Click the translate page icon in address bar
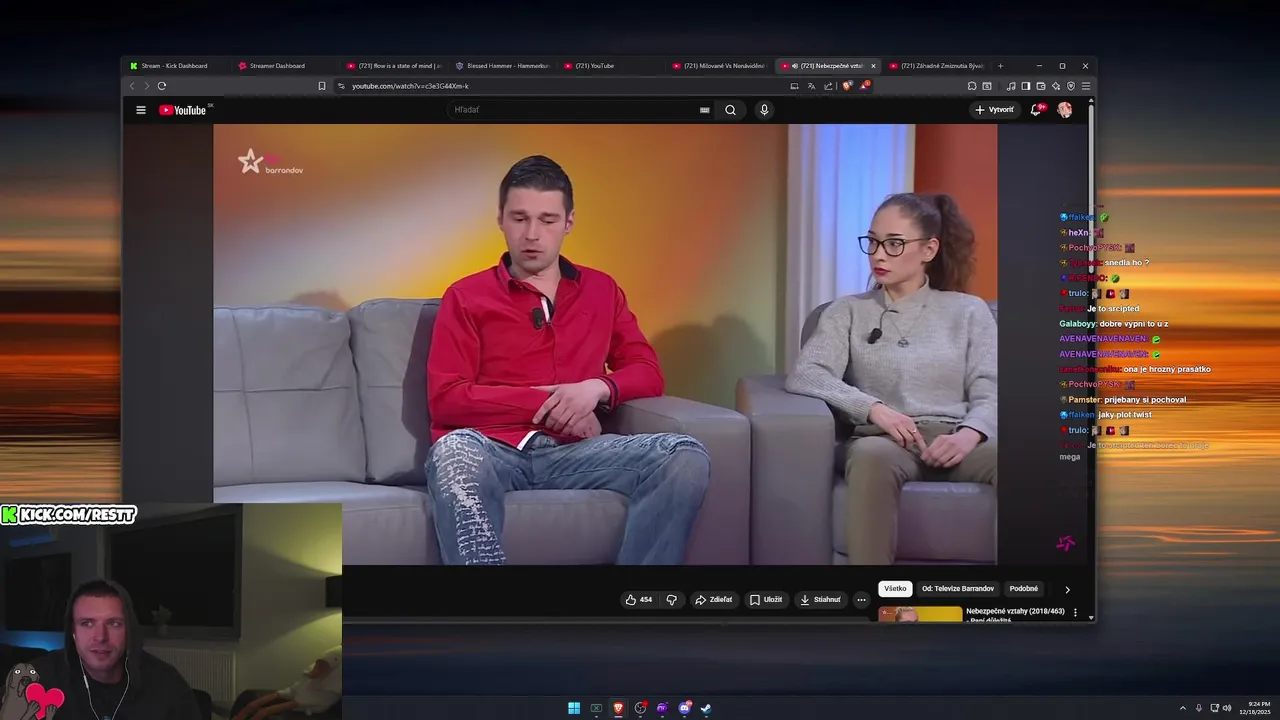 point(811,86)
